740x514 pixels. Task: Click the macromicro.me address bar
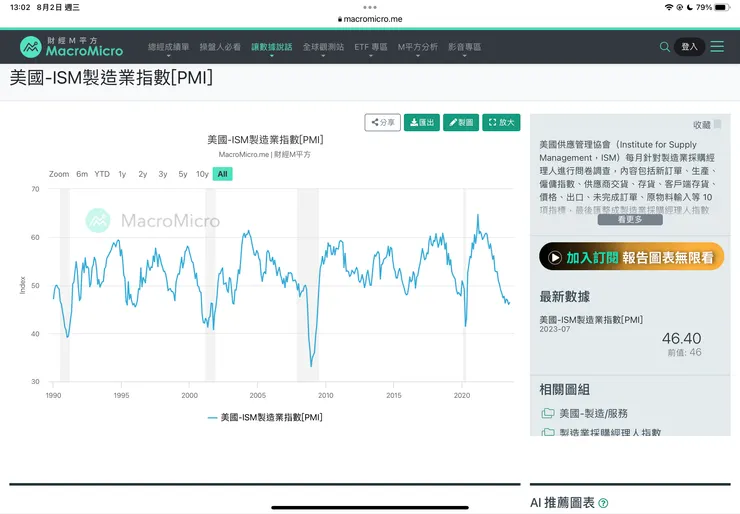(x=370, y=19)
